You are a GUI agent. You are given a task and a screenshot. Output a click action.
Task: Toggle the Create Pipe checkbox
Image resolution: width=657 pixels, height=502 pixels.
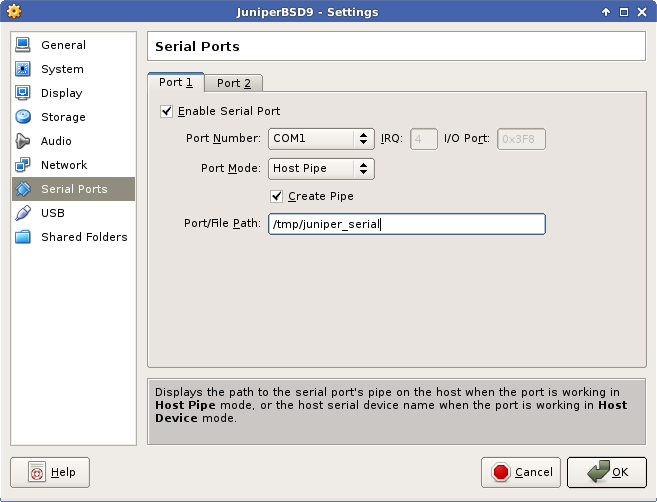[276, 196]
